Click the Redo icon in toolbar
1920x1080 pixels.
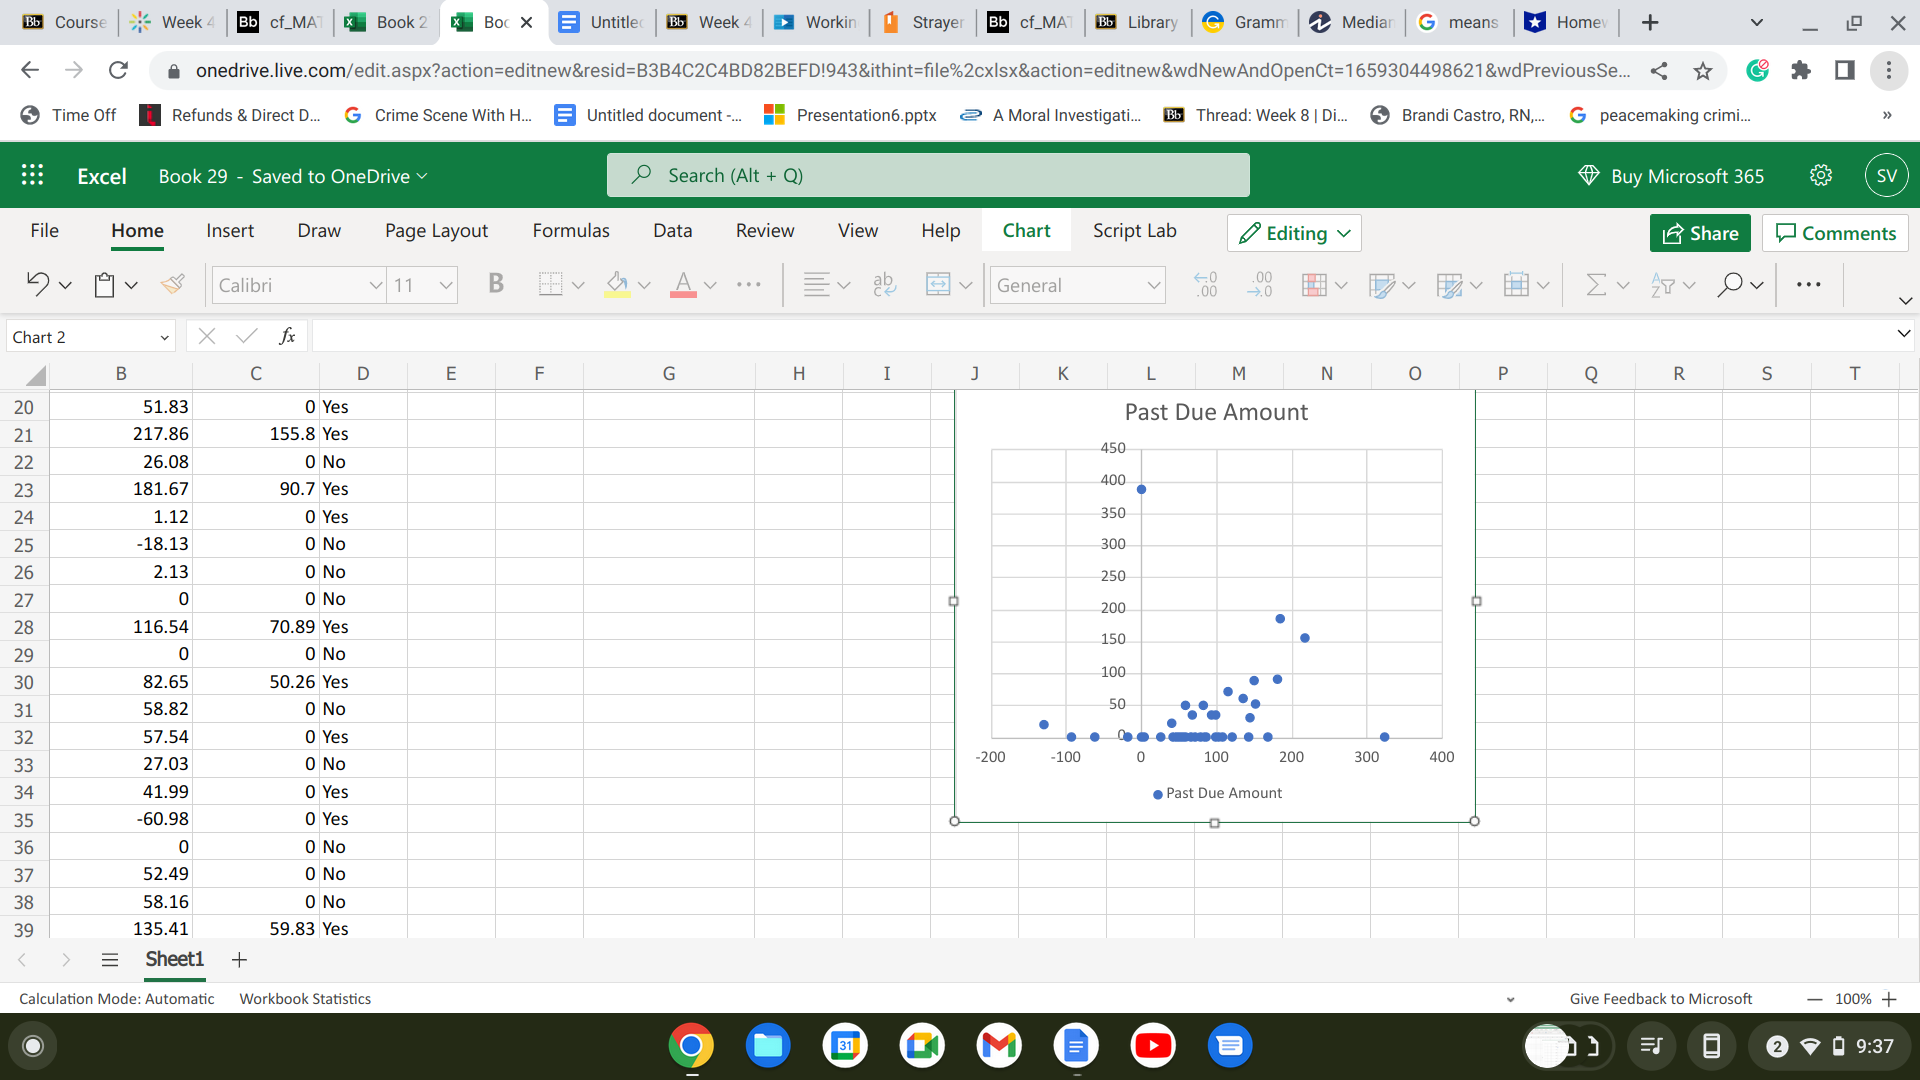coord(70,285)
